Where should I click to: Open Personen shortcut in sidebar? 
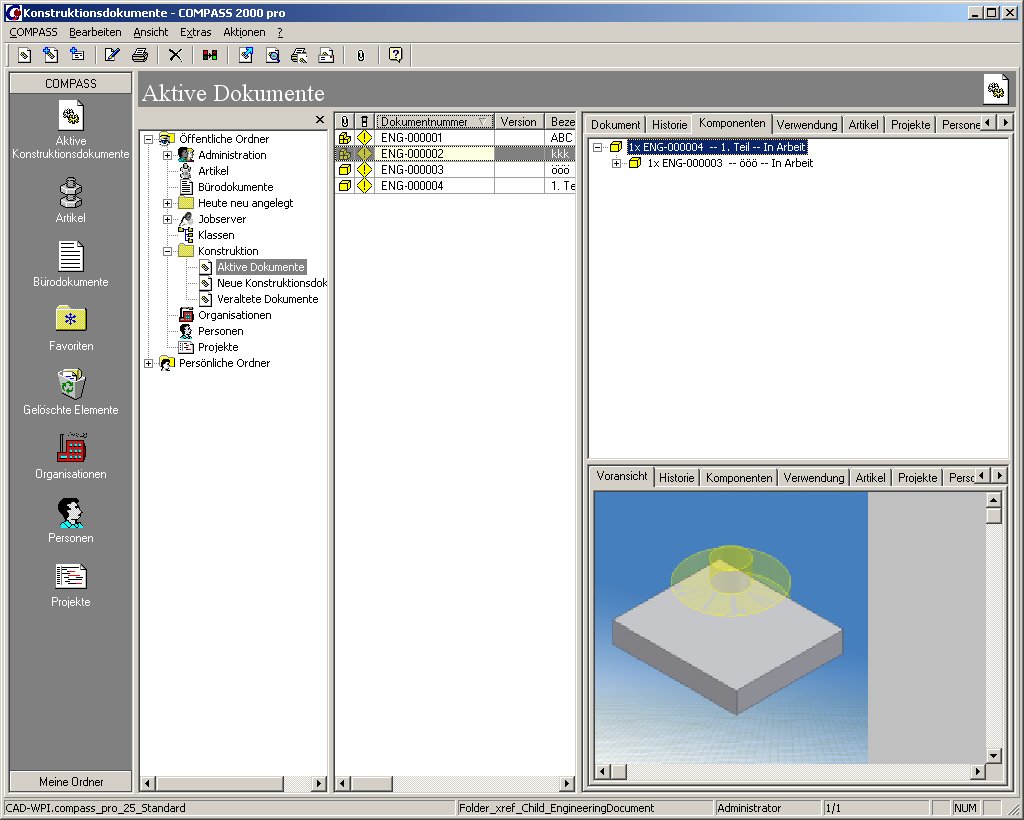coord(71,520)
